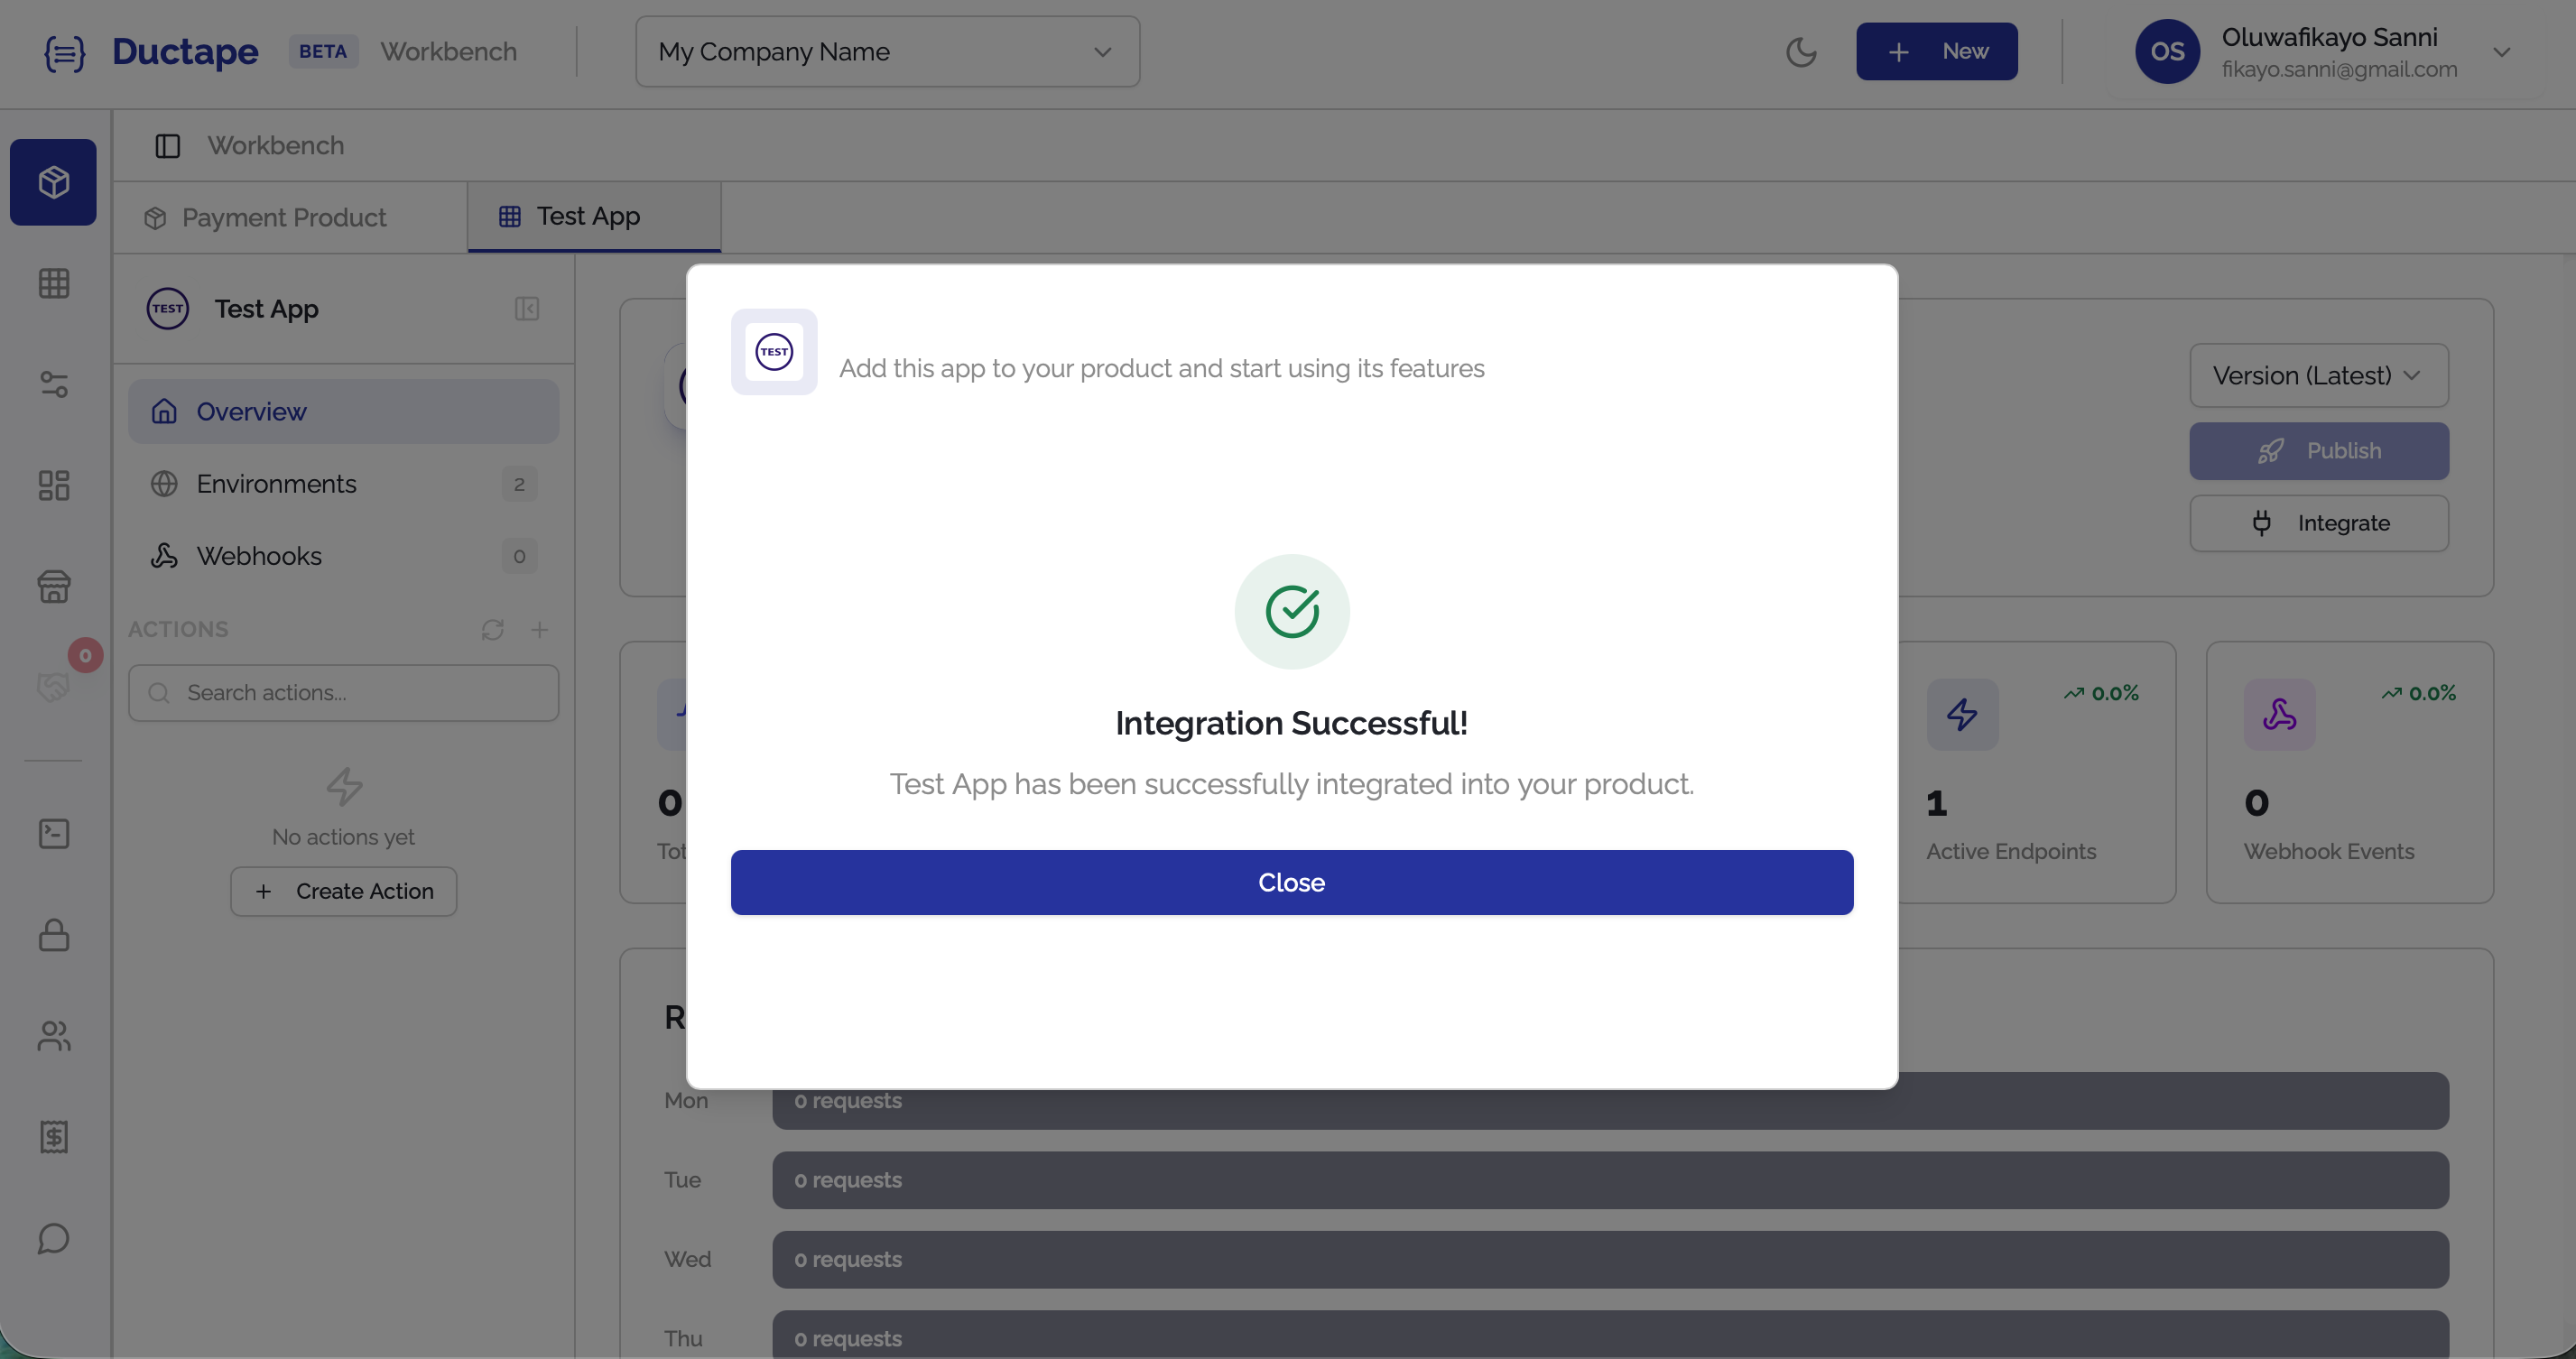Click the sliders settings sidebar icon
Viewport: 2576px width, 1359px height.
[53, 384]
